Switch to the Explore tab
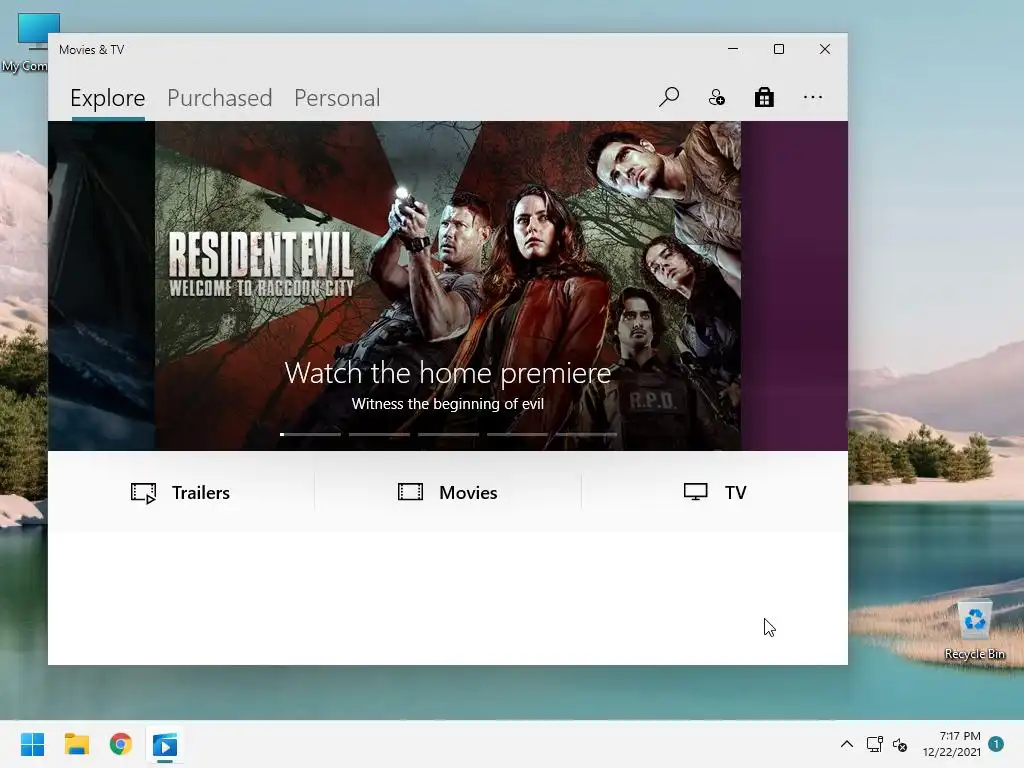 coord(108,98)
